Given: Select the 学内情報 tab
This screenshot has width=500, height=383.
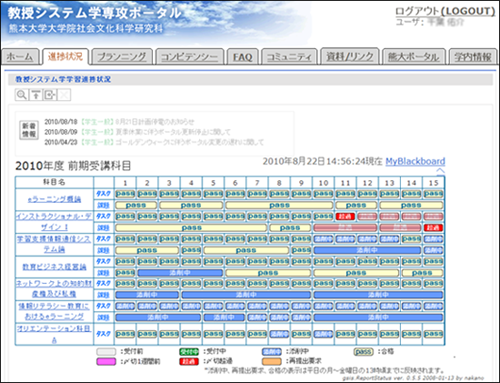Looking at the screenshot, I should point(473,57).
